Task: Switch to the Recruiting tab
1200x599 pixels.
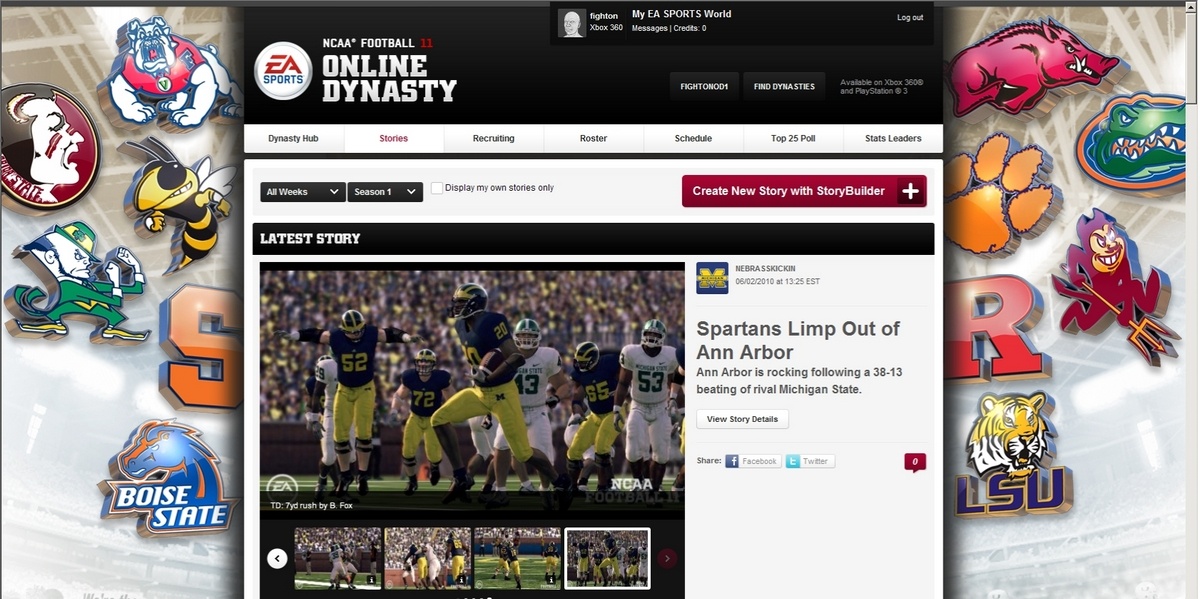Action: (493, 138)
